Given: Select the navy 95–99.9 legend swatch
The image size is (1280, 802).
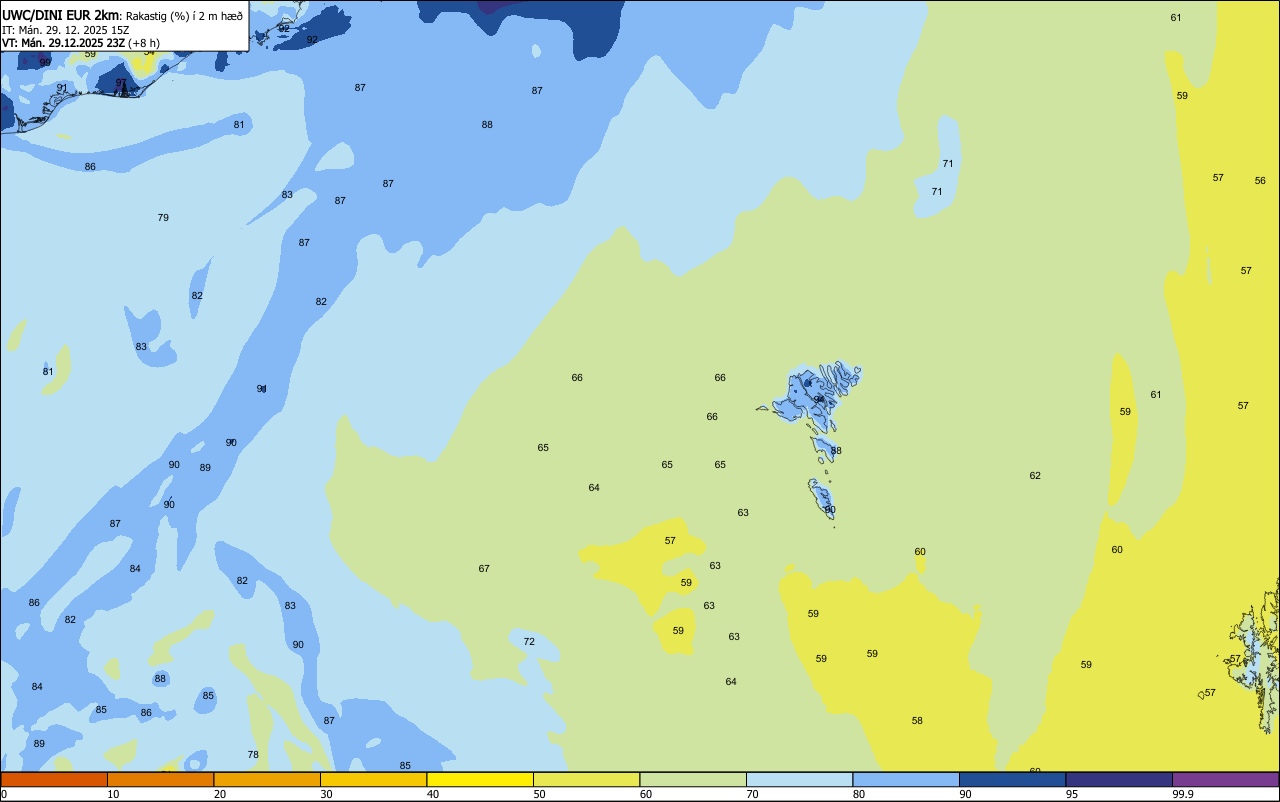Looking at the screenshot, I should pos(1119,779).
